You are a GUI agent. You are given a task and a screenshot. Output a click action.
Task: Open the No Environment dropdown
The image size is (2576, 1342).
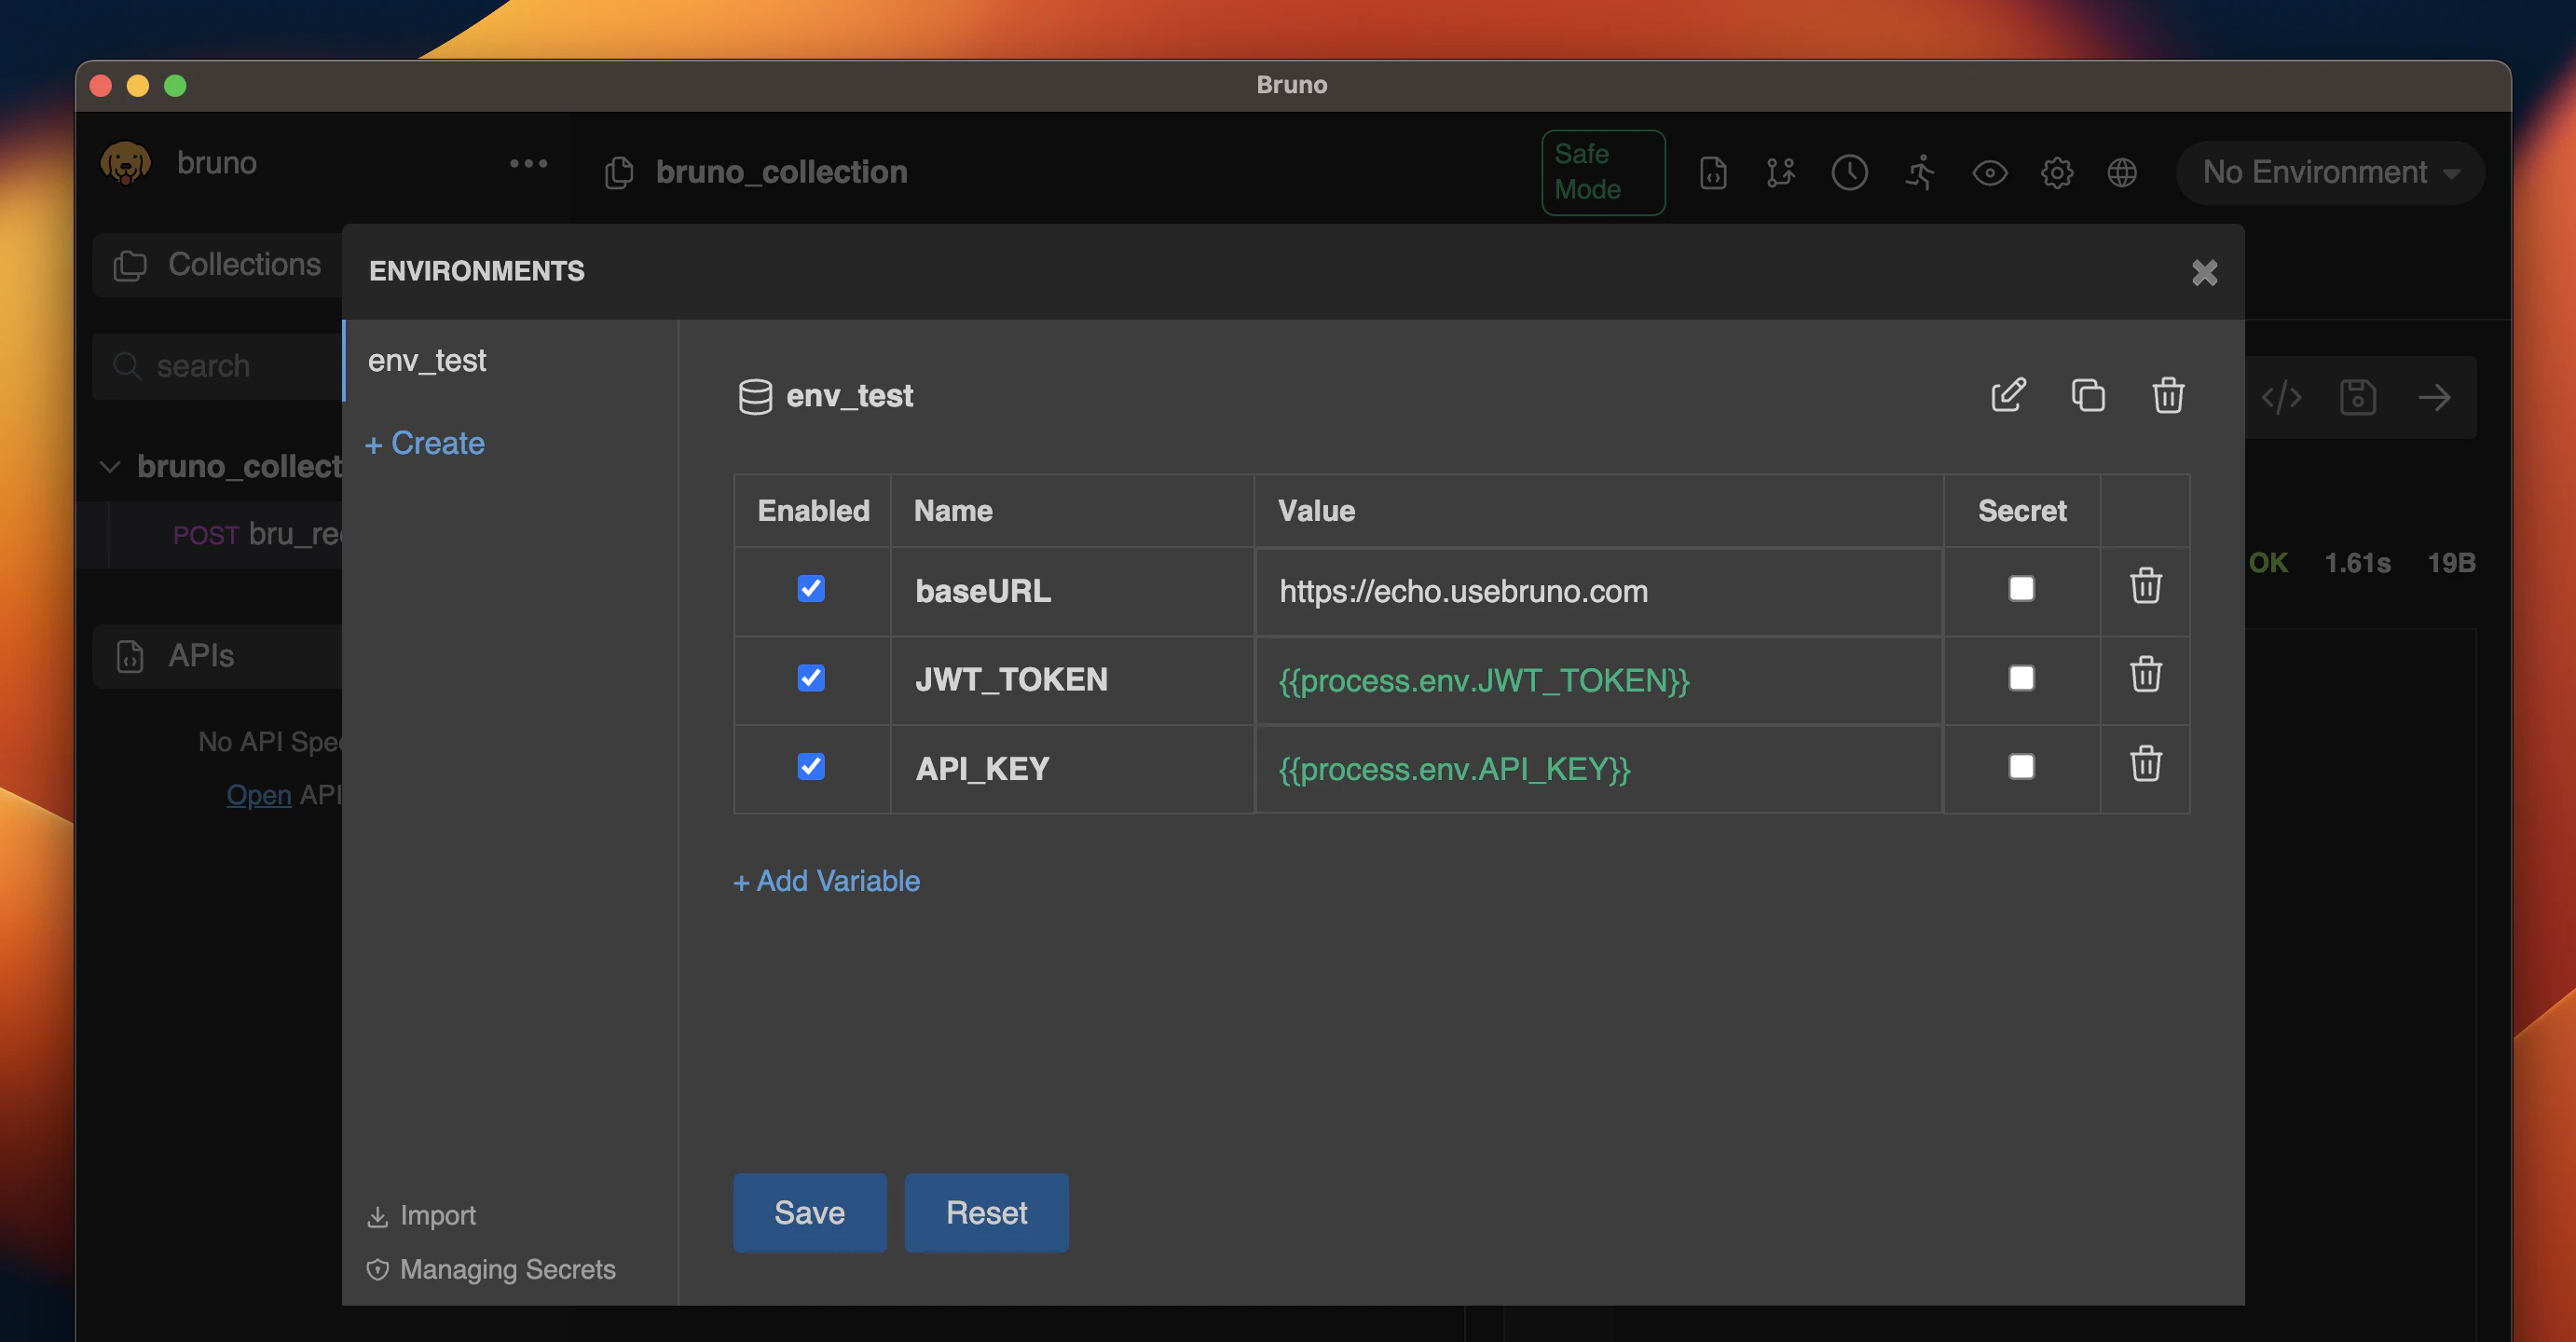pos(2330,172)
